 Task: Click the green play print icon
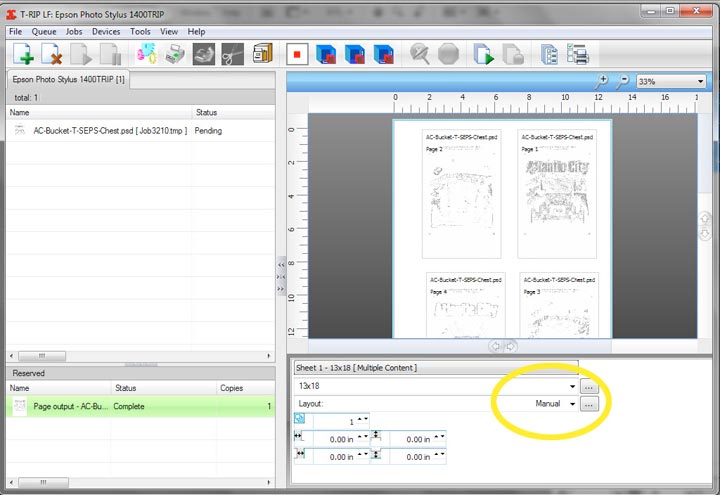pyautogui.click(x=483, y=54)
